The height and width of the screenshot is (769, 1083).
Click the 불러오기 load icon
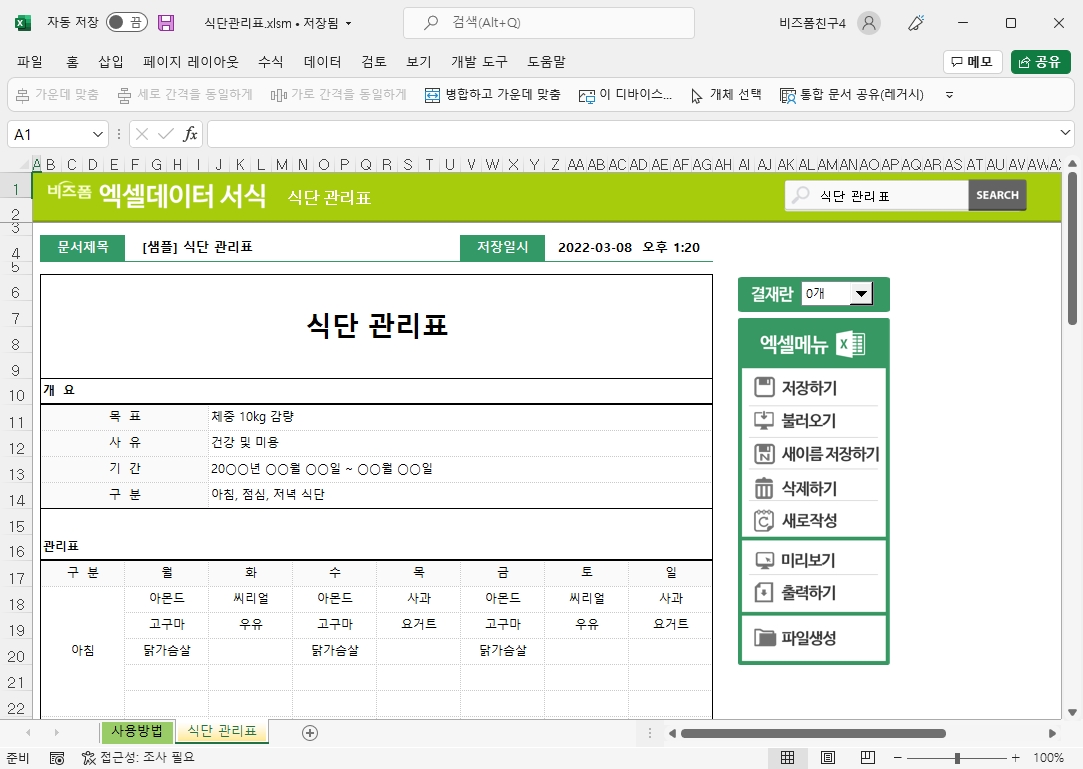point(764,420)
